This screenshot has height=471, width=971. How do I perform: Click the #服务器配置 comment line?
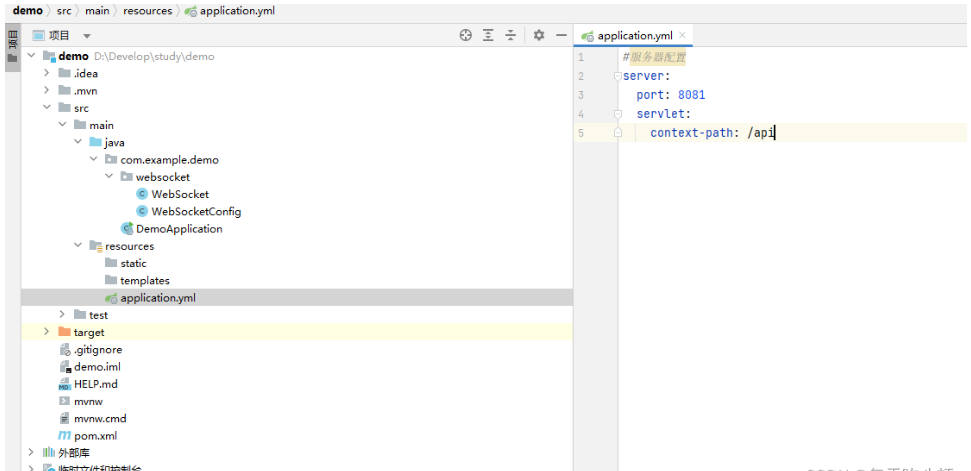[654, 58]
